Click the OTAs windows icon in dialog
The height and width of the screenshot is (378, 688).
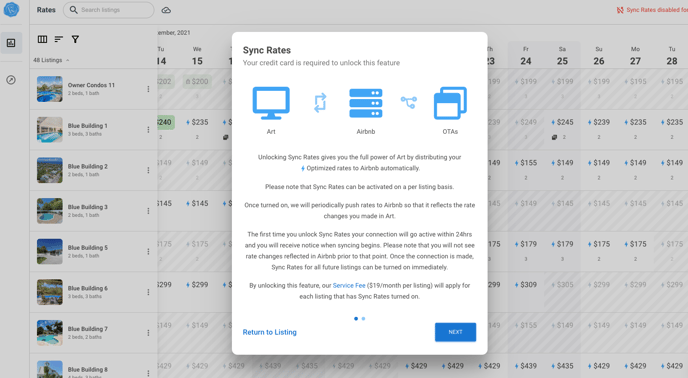[x=450, y=103]
